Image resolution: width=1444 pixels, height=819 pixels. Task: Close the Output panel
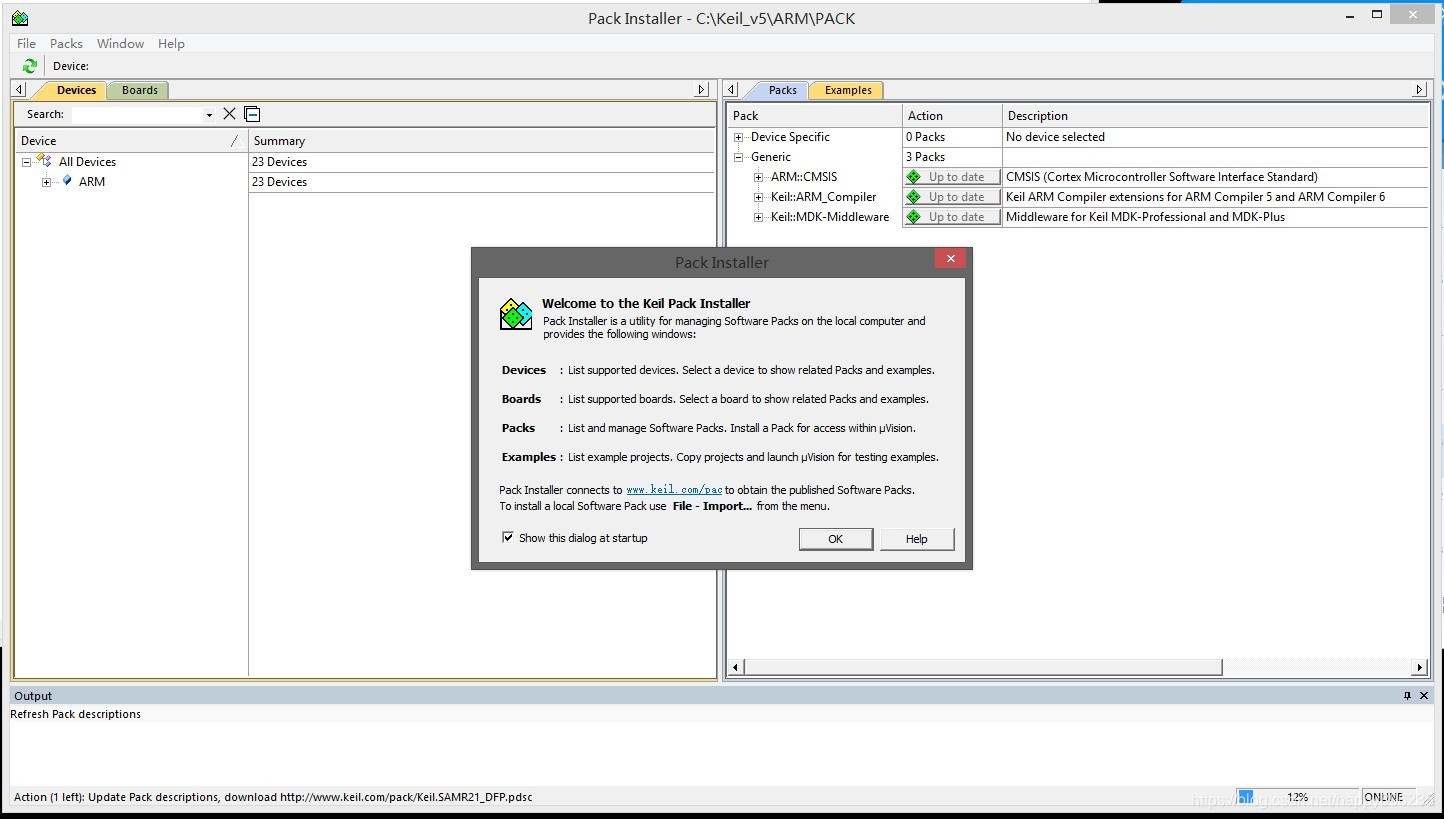click(1424, 695)
